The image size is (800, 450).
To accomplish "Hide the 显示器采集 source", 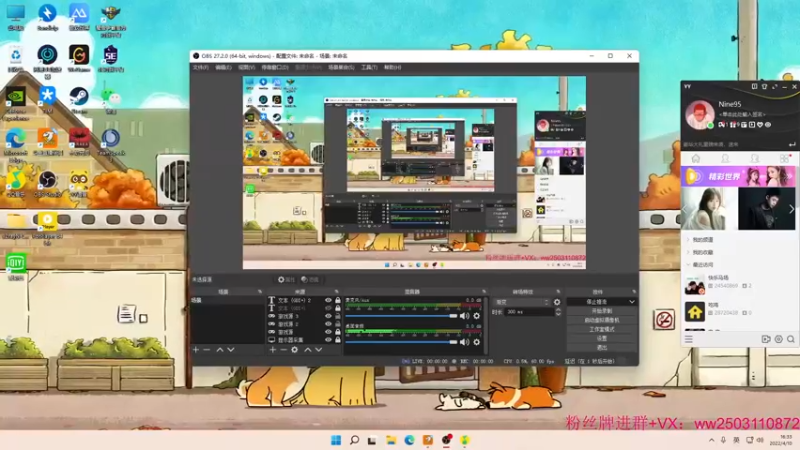I will coord(328,339).
